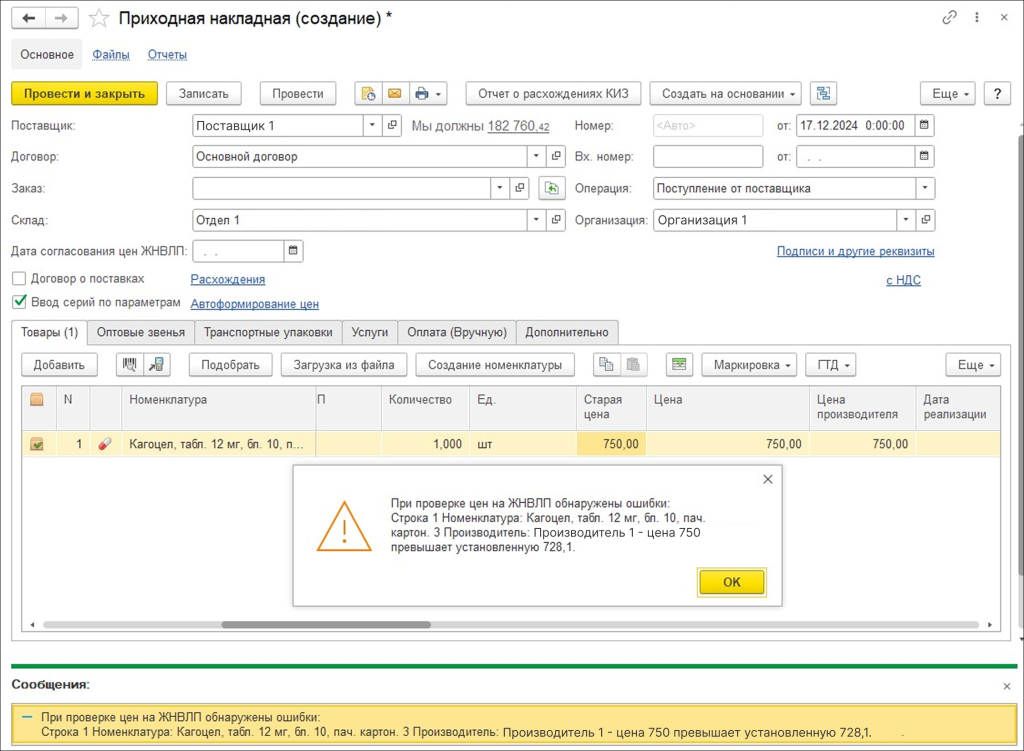Click the printer icon in toolbar
This screenshot has height=751, width=1024.
(x=422, y=93)
